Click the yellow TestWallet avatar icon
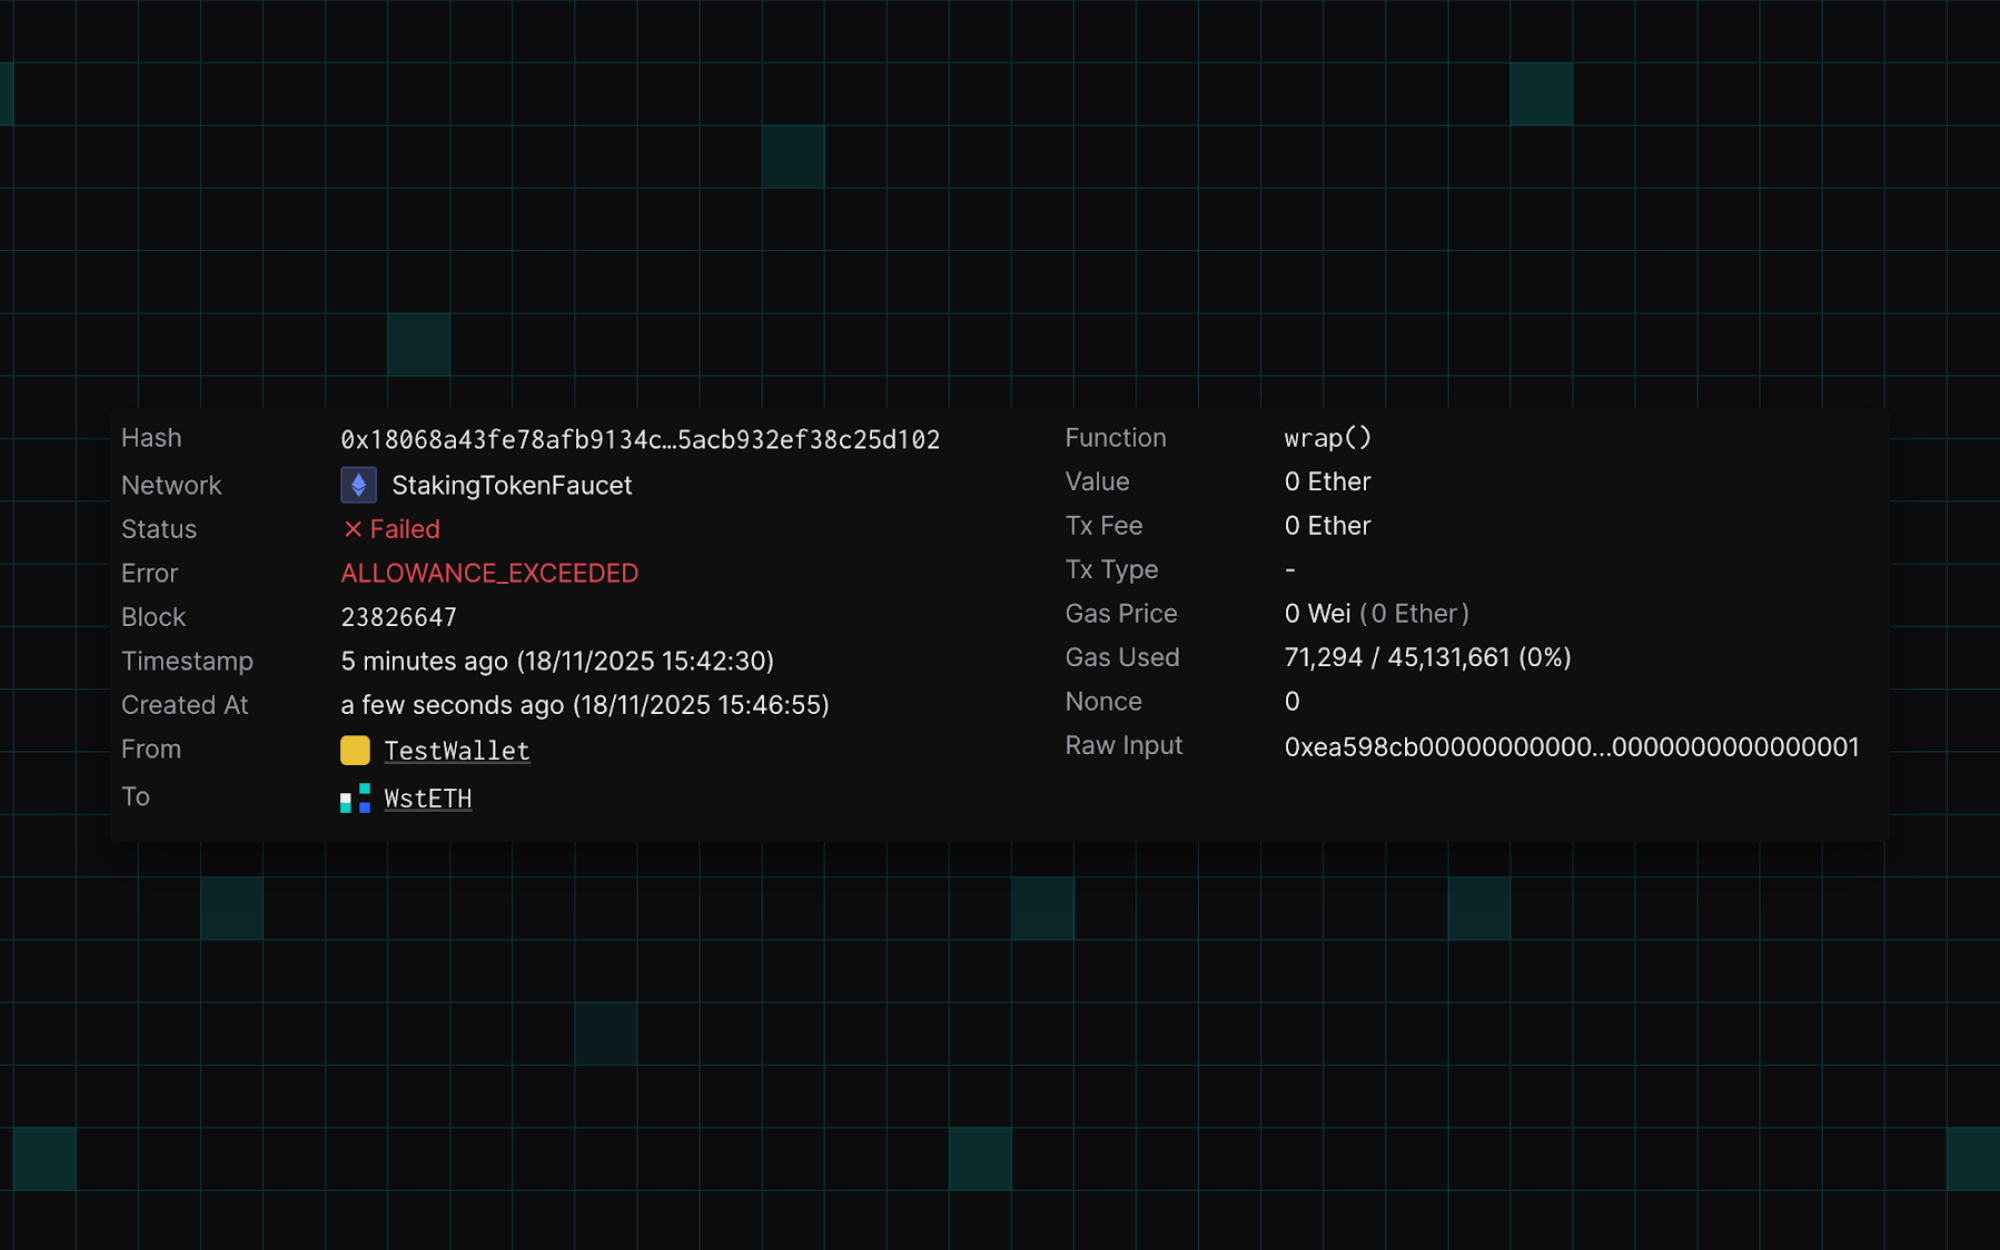This screenshot has width=2000, height=1250. pos(355,750)
